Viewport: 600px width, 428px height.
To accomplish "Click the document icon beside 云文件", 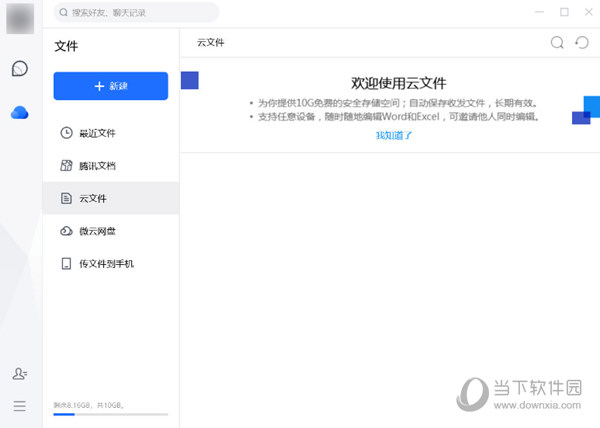I will pyautogui.click(x=66, y=198).
